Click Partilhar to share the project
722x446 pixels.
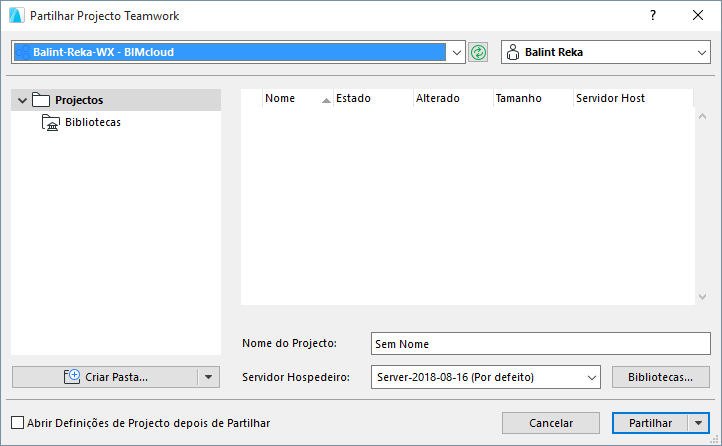click(650, 423)
